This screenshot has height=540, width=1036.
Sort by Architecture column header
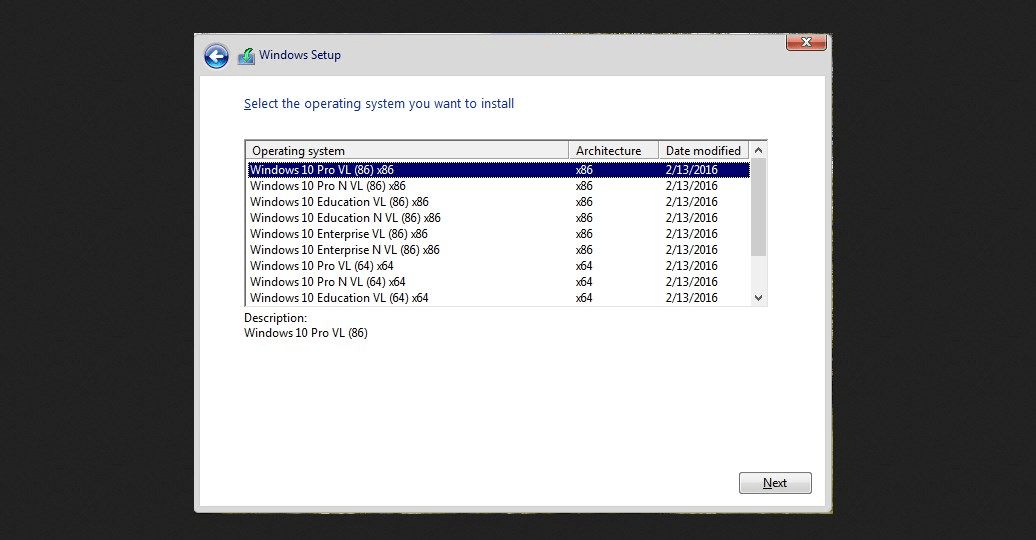tap(613, 151)
